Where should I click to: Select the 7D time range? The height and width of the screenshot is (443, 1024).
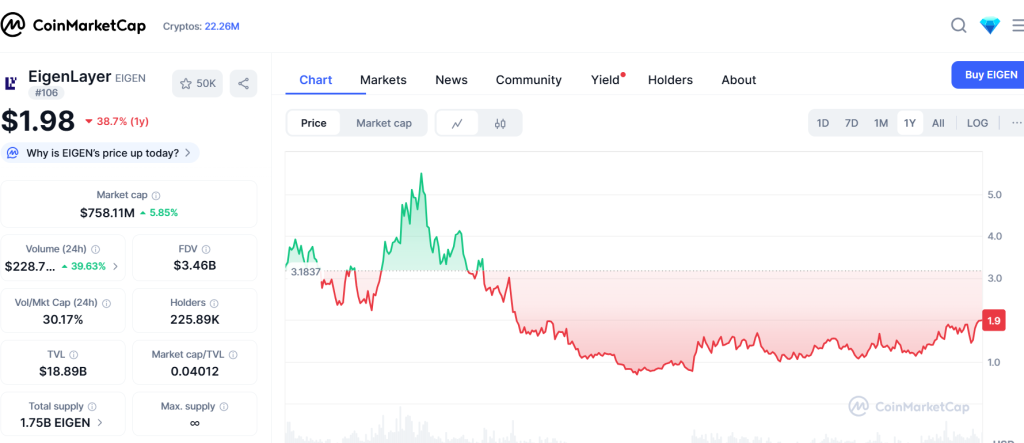pos(851,123)
